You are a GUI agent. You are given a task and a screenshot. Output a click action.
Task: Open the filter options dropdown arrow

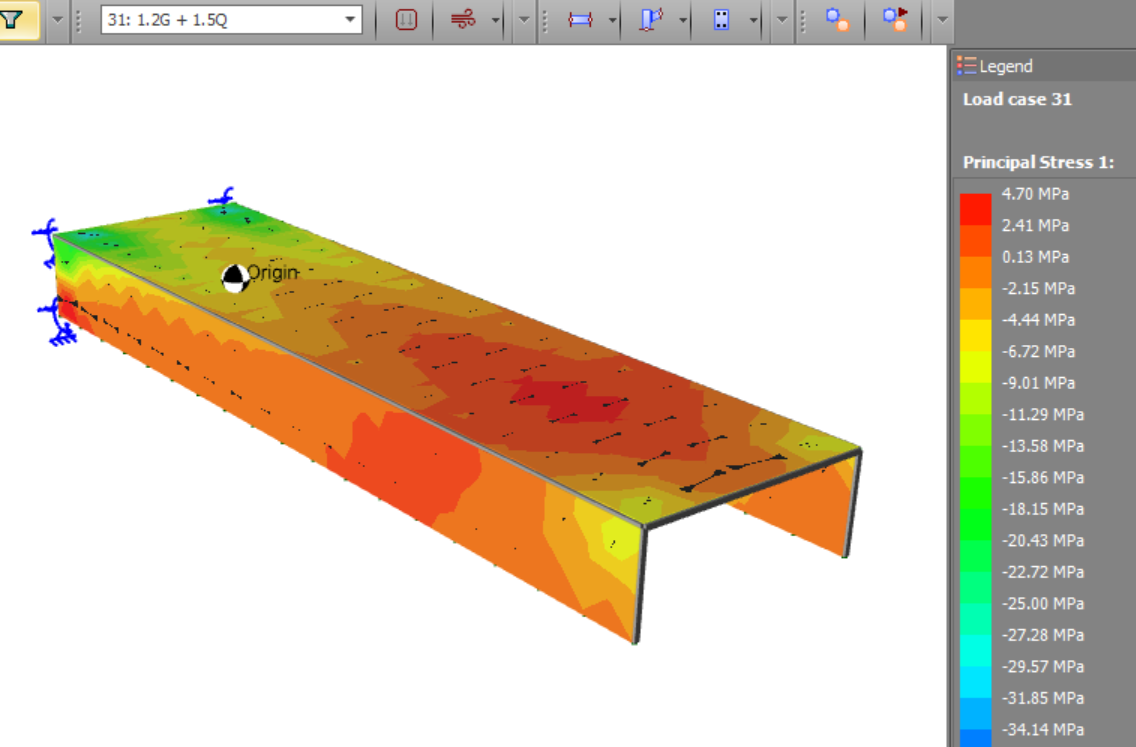point(57,20)
